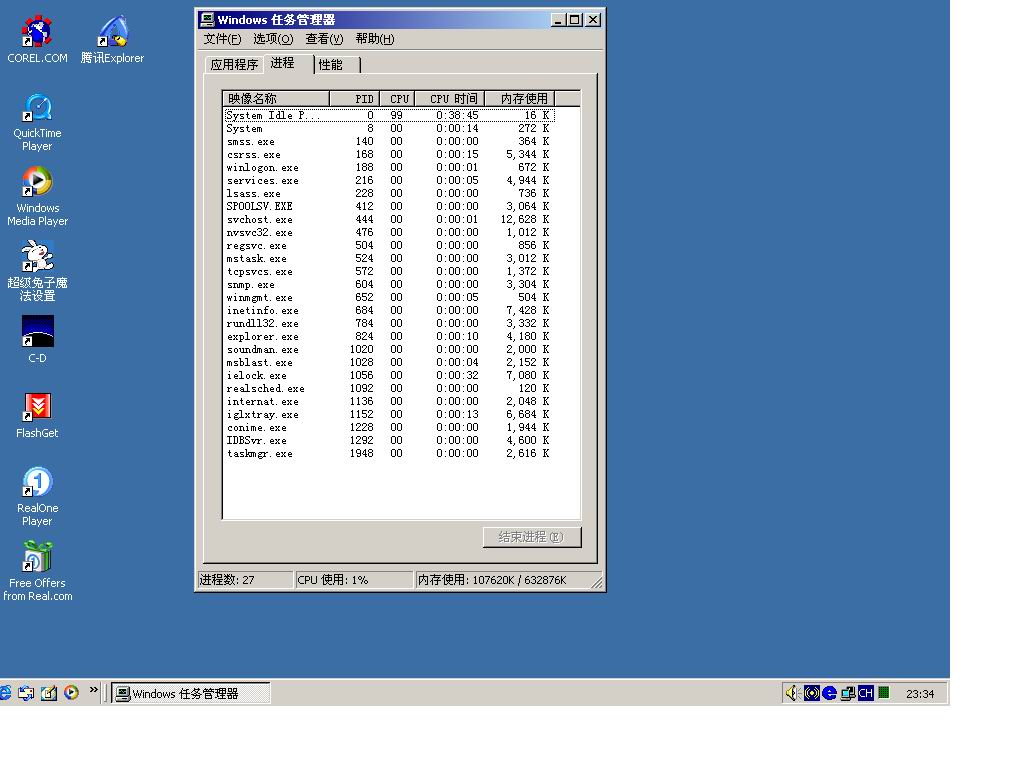Image resolution: width=1024 pixels, height=768 pixels.
Task: Select the Windows Media Player desktop shortcut
Action: 37,196
